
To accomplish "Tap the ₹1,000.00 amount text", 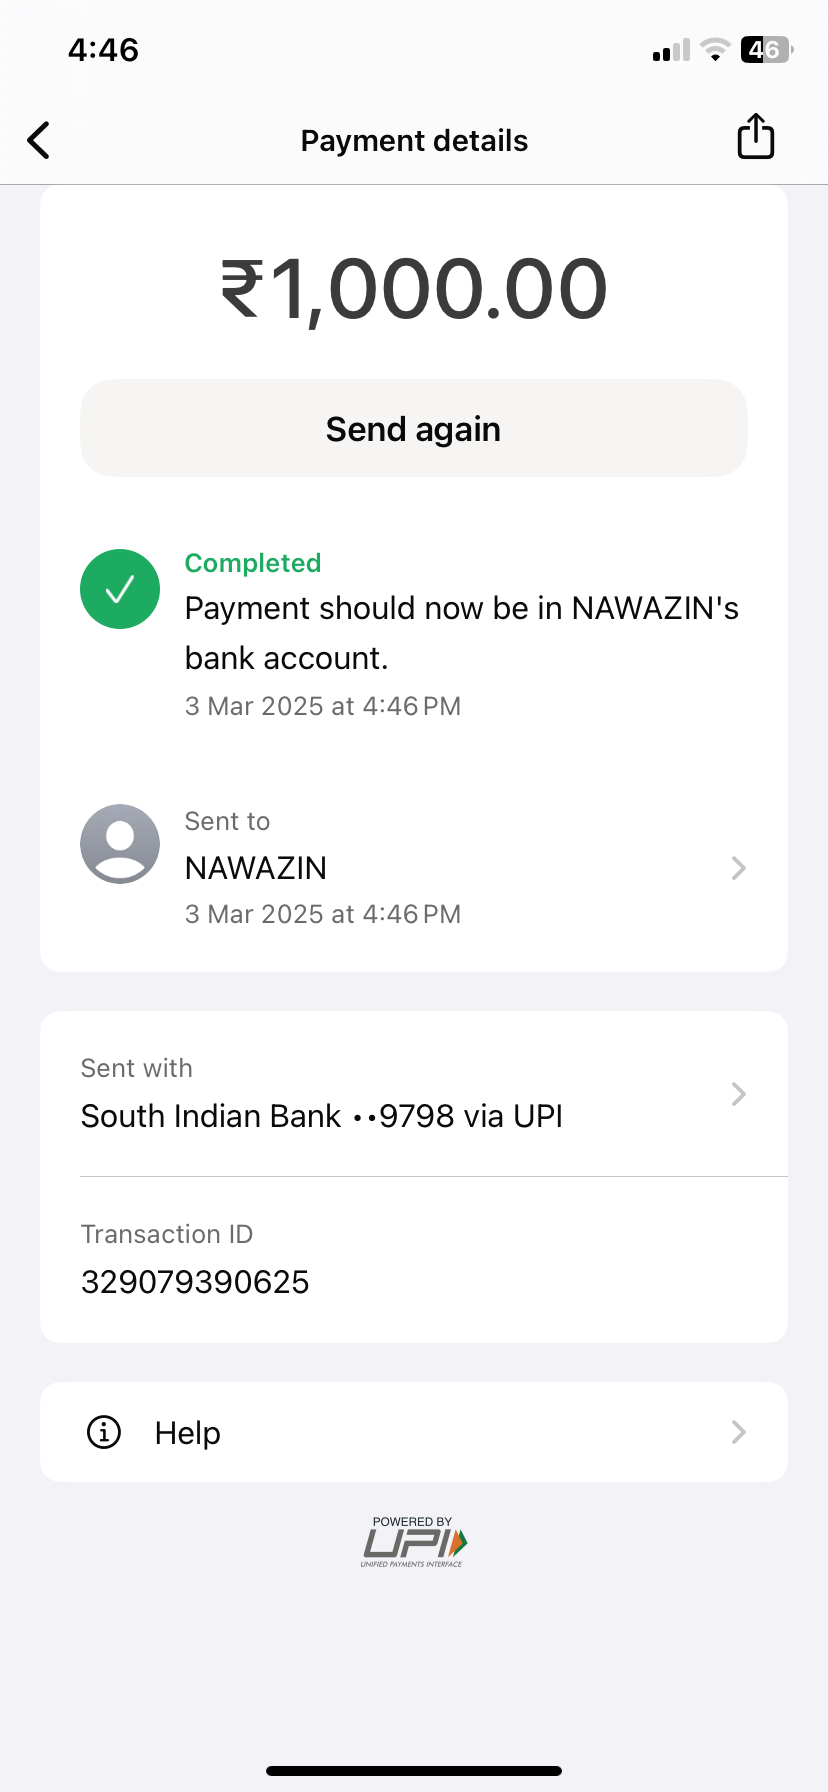I will (414, 289).
